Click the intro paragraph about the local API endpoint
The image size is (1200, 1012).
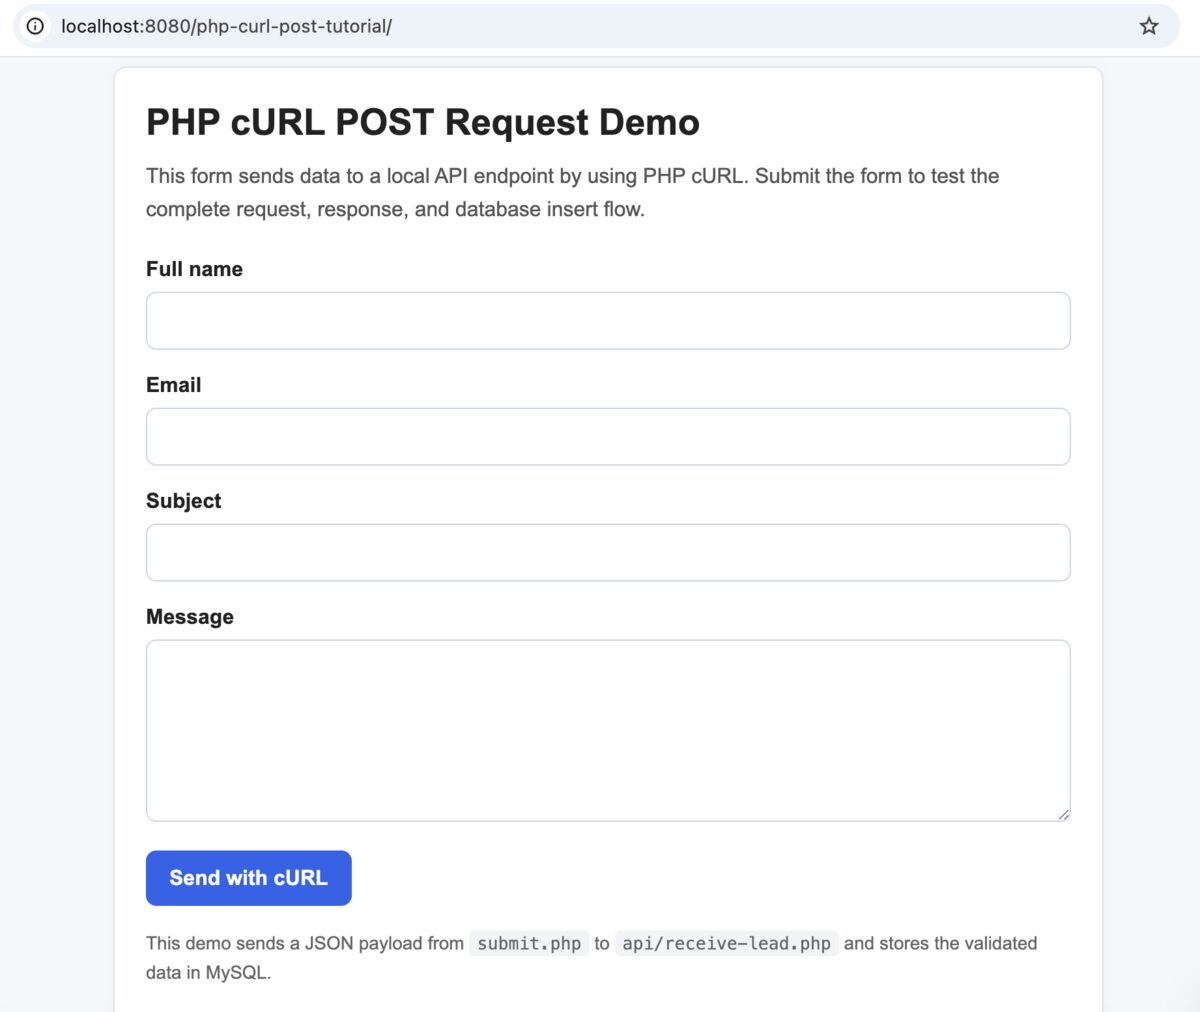[572, 192]
